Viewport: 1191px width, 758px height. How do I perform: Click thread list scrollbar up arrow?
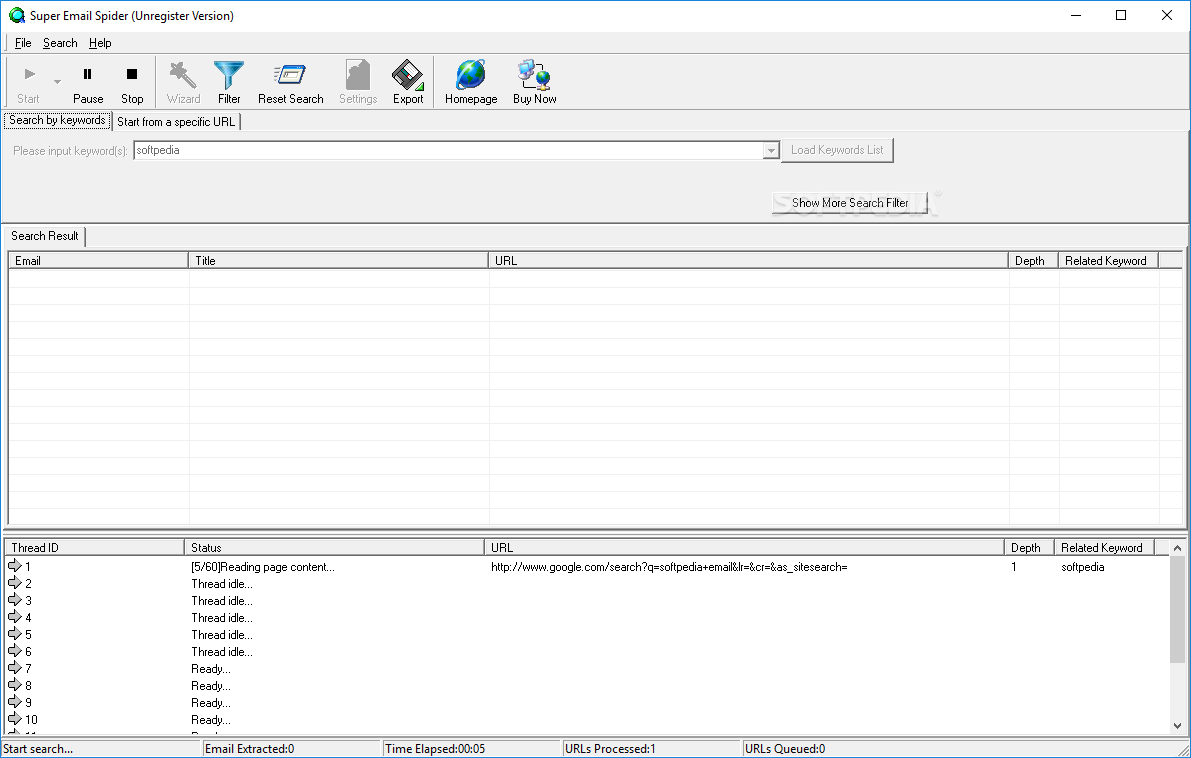tap(1177, 548)
